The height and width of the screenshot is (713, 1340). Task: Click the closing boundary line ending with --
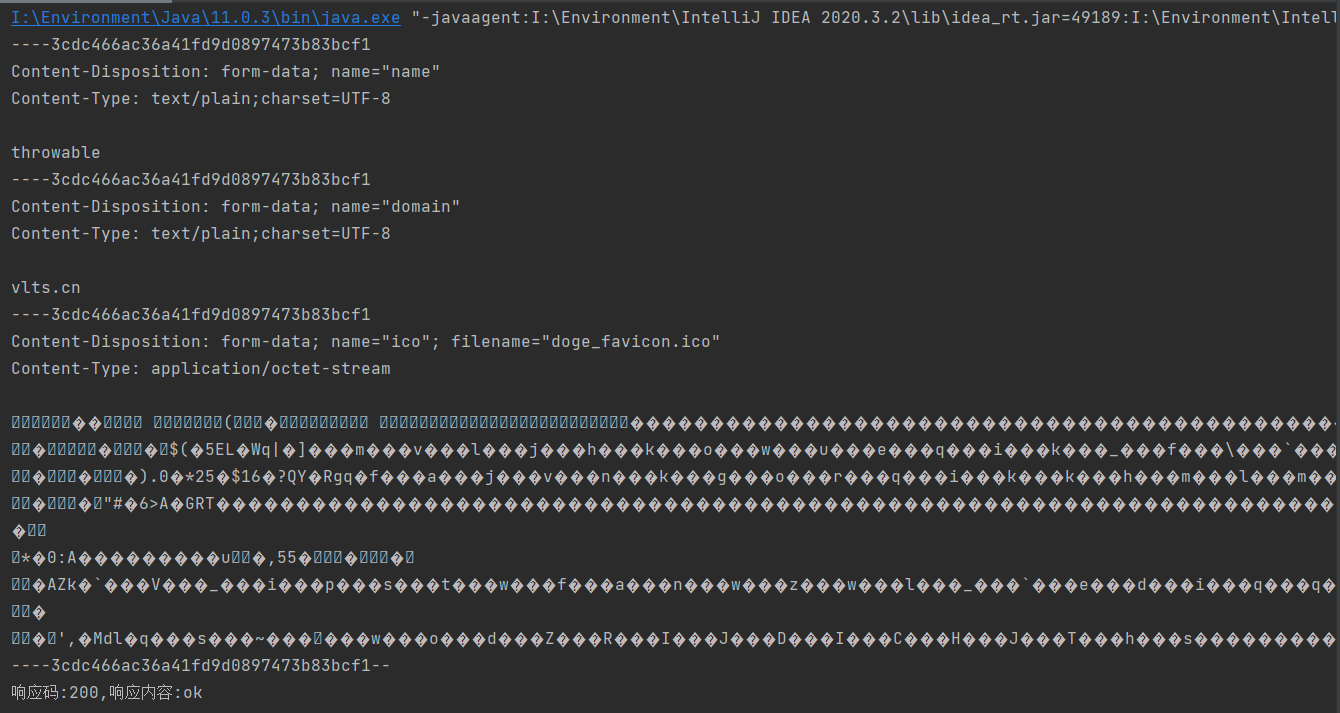(x=201, y=666)
